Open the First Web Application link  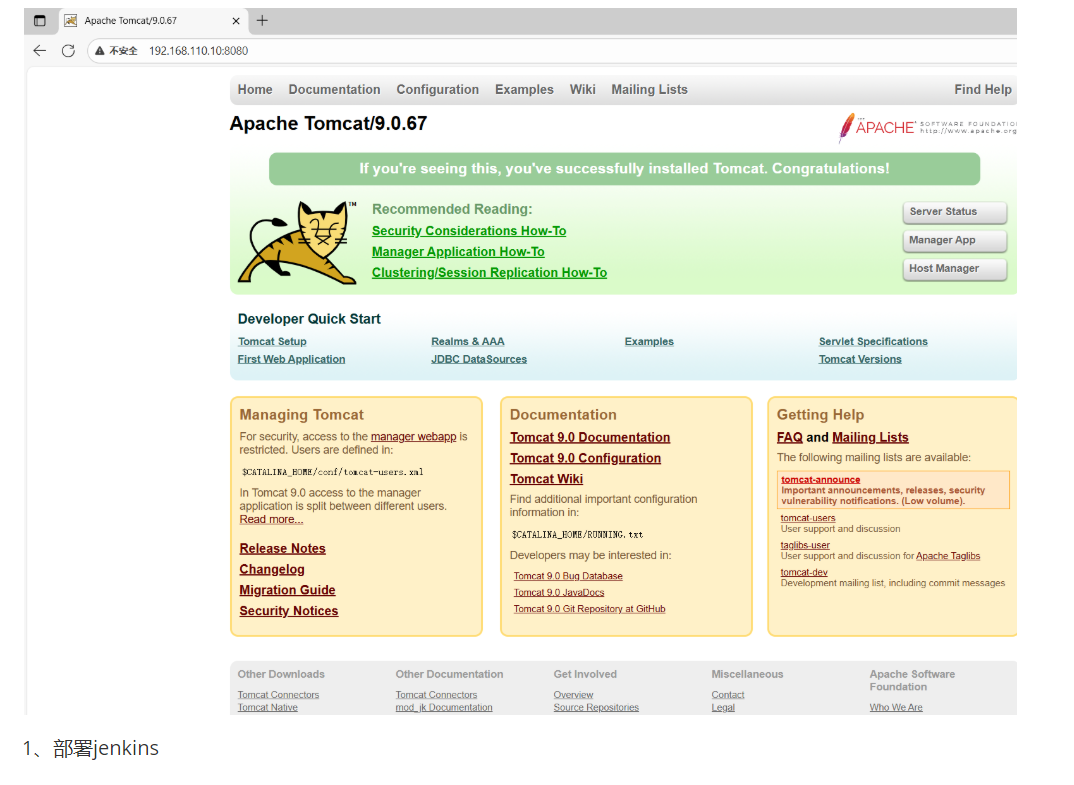tap(291, 360)
